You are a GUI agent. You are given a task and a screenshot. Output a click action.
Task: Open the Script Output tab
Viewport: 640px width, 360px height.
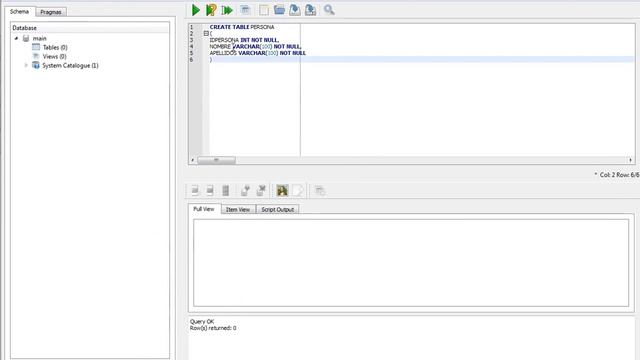pos(278,209)
